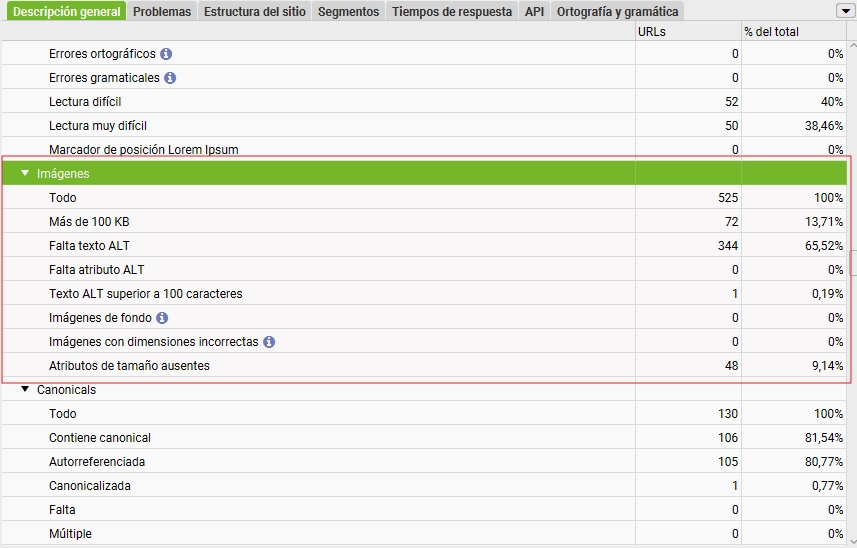Open Ortografía y gramática tab
This screenshot has width=857, height=548.
pos(618,11)
